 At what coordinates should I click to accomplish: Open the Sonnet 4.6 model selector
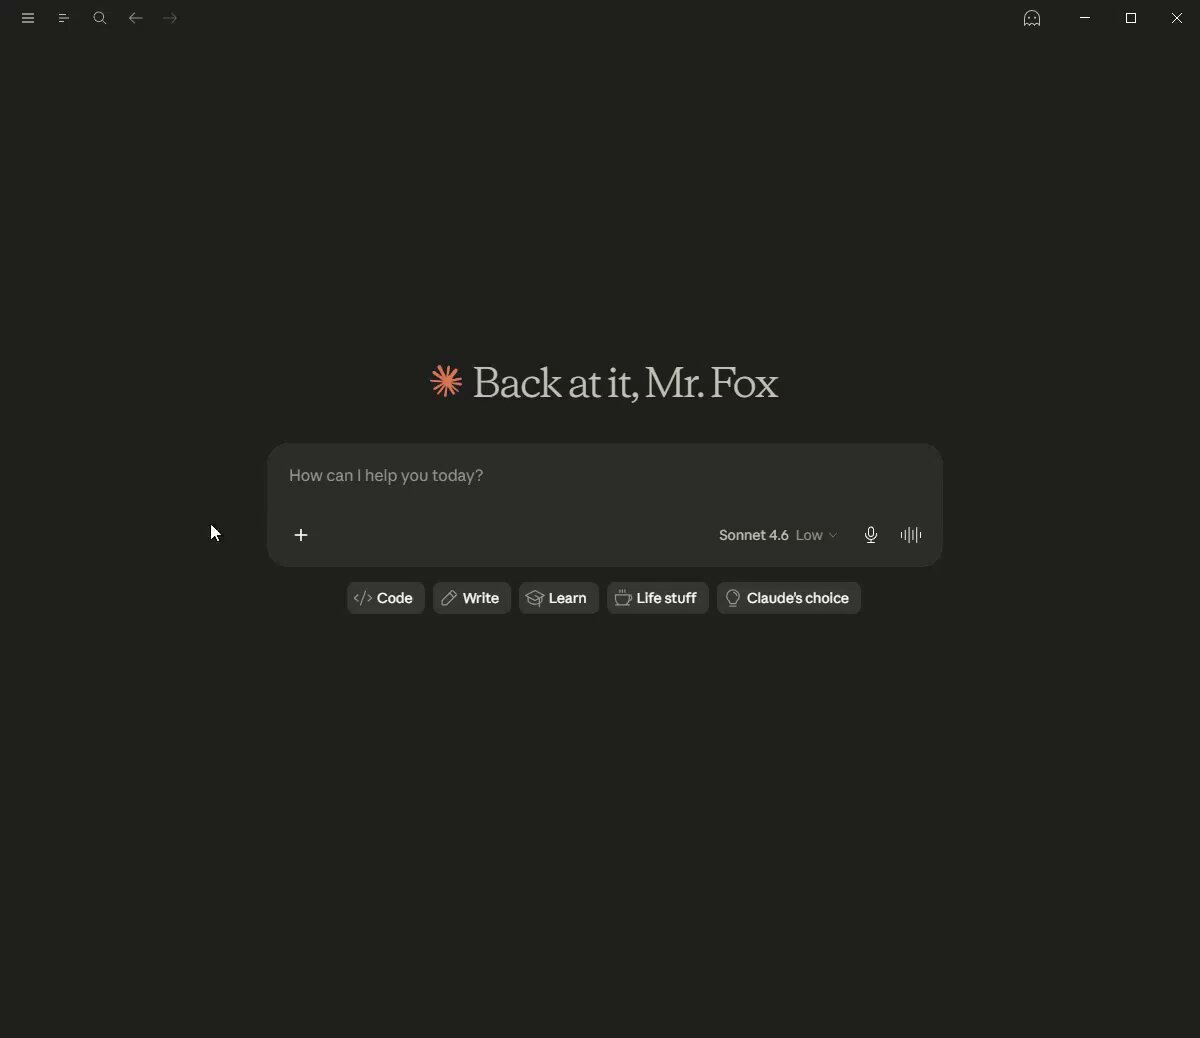[x=778, y=535]
